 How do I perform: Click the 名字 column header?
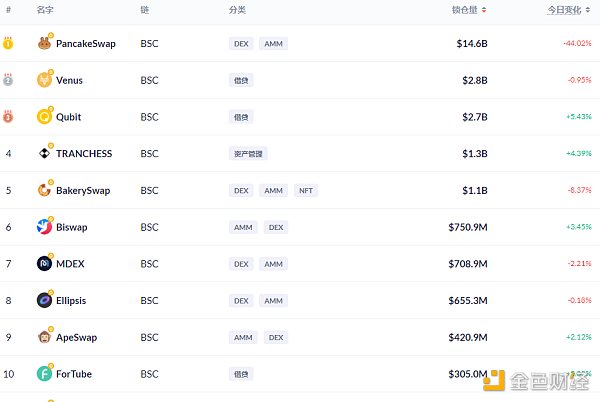[45, 10]
